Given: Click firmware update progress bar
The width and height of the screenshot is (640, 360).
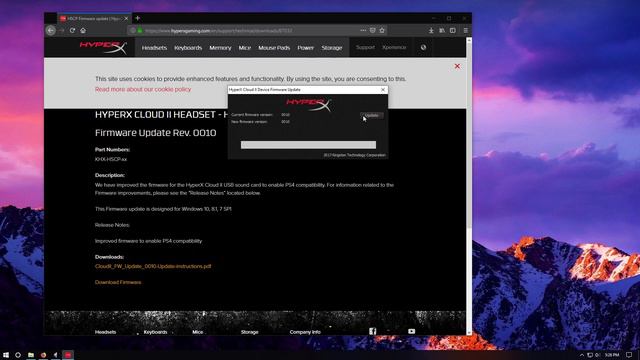Looking at the screenshot, I should pyautogui.click(x=308, y=144).
